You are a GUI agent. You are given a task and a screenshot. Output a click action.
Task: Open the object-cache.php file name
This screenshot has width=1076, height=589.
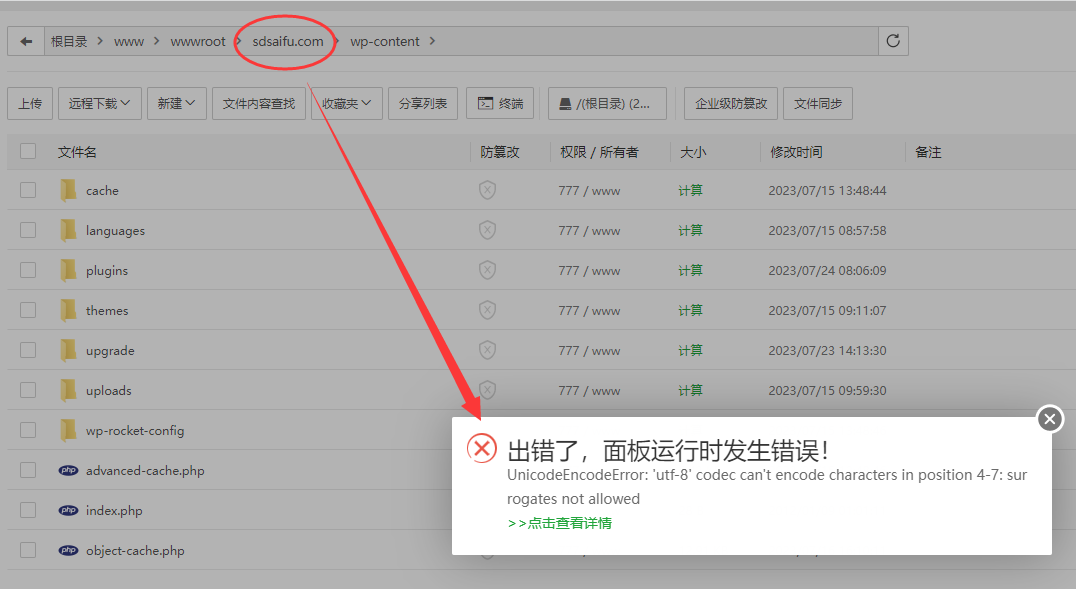[135, 550]
